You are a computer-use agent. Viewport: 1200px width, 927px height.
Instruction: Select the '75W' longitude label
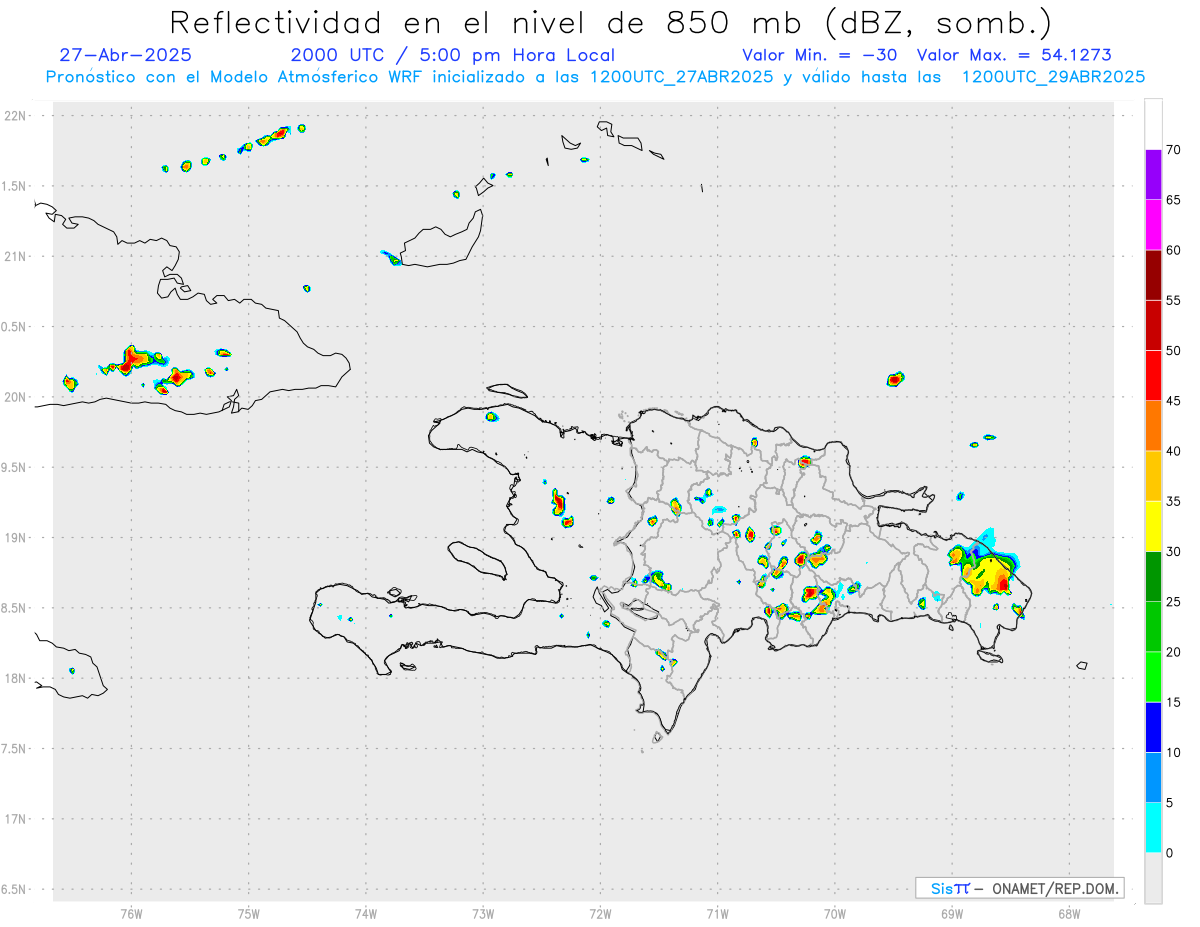[248, 913]
